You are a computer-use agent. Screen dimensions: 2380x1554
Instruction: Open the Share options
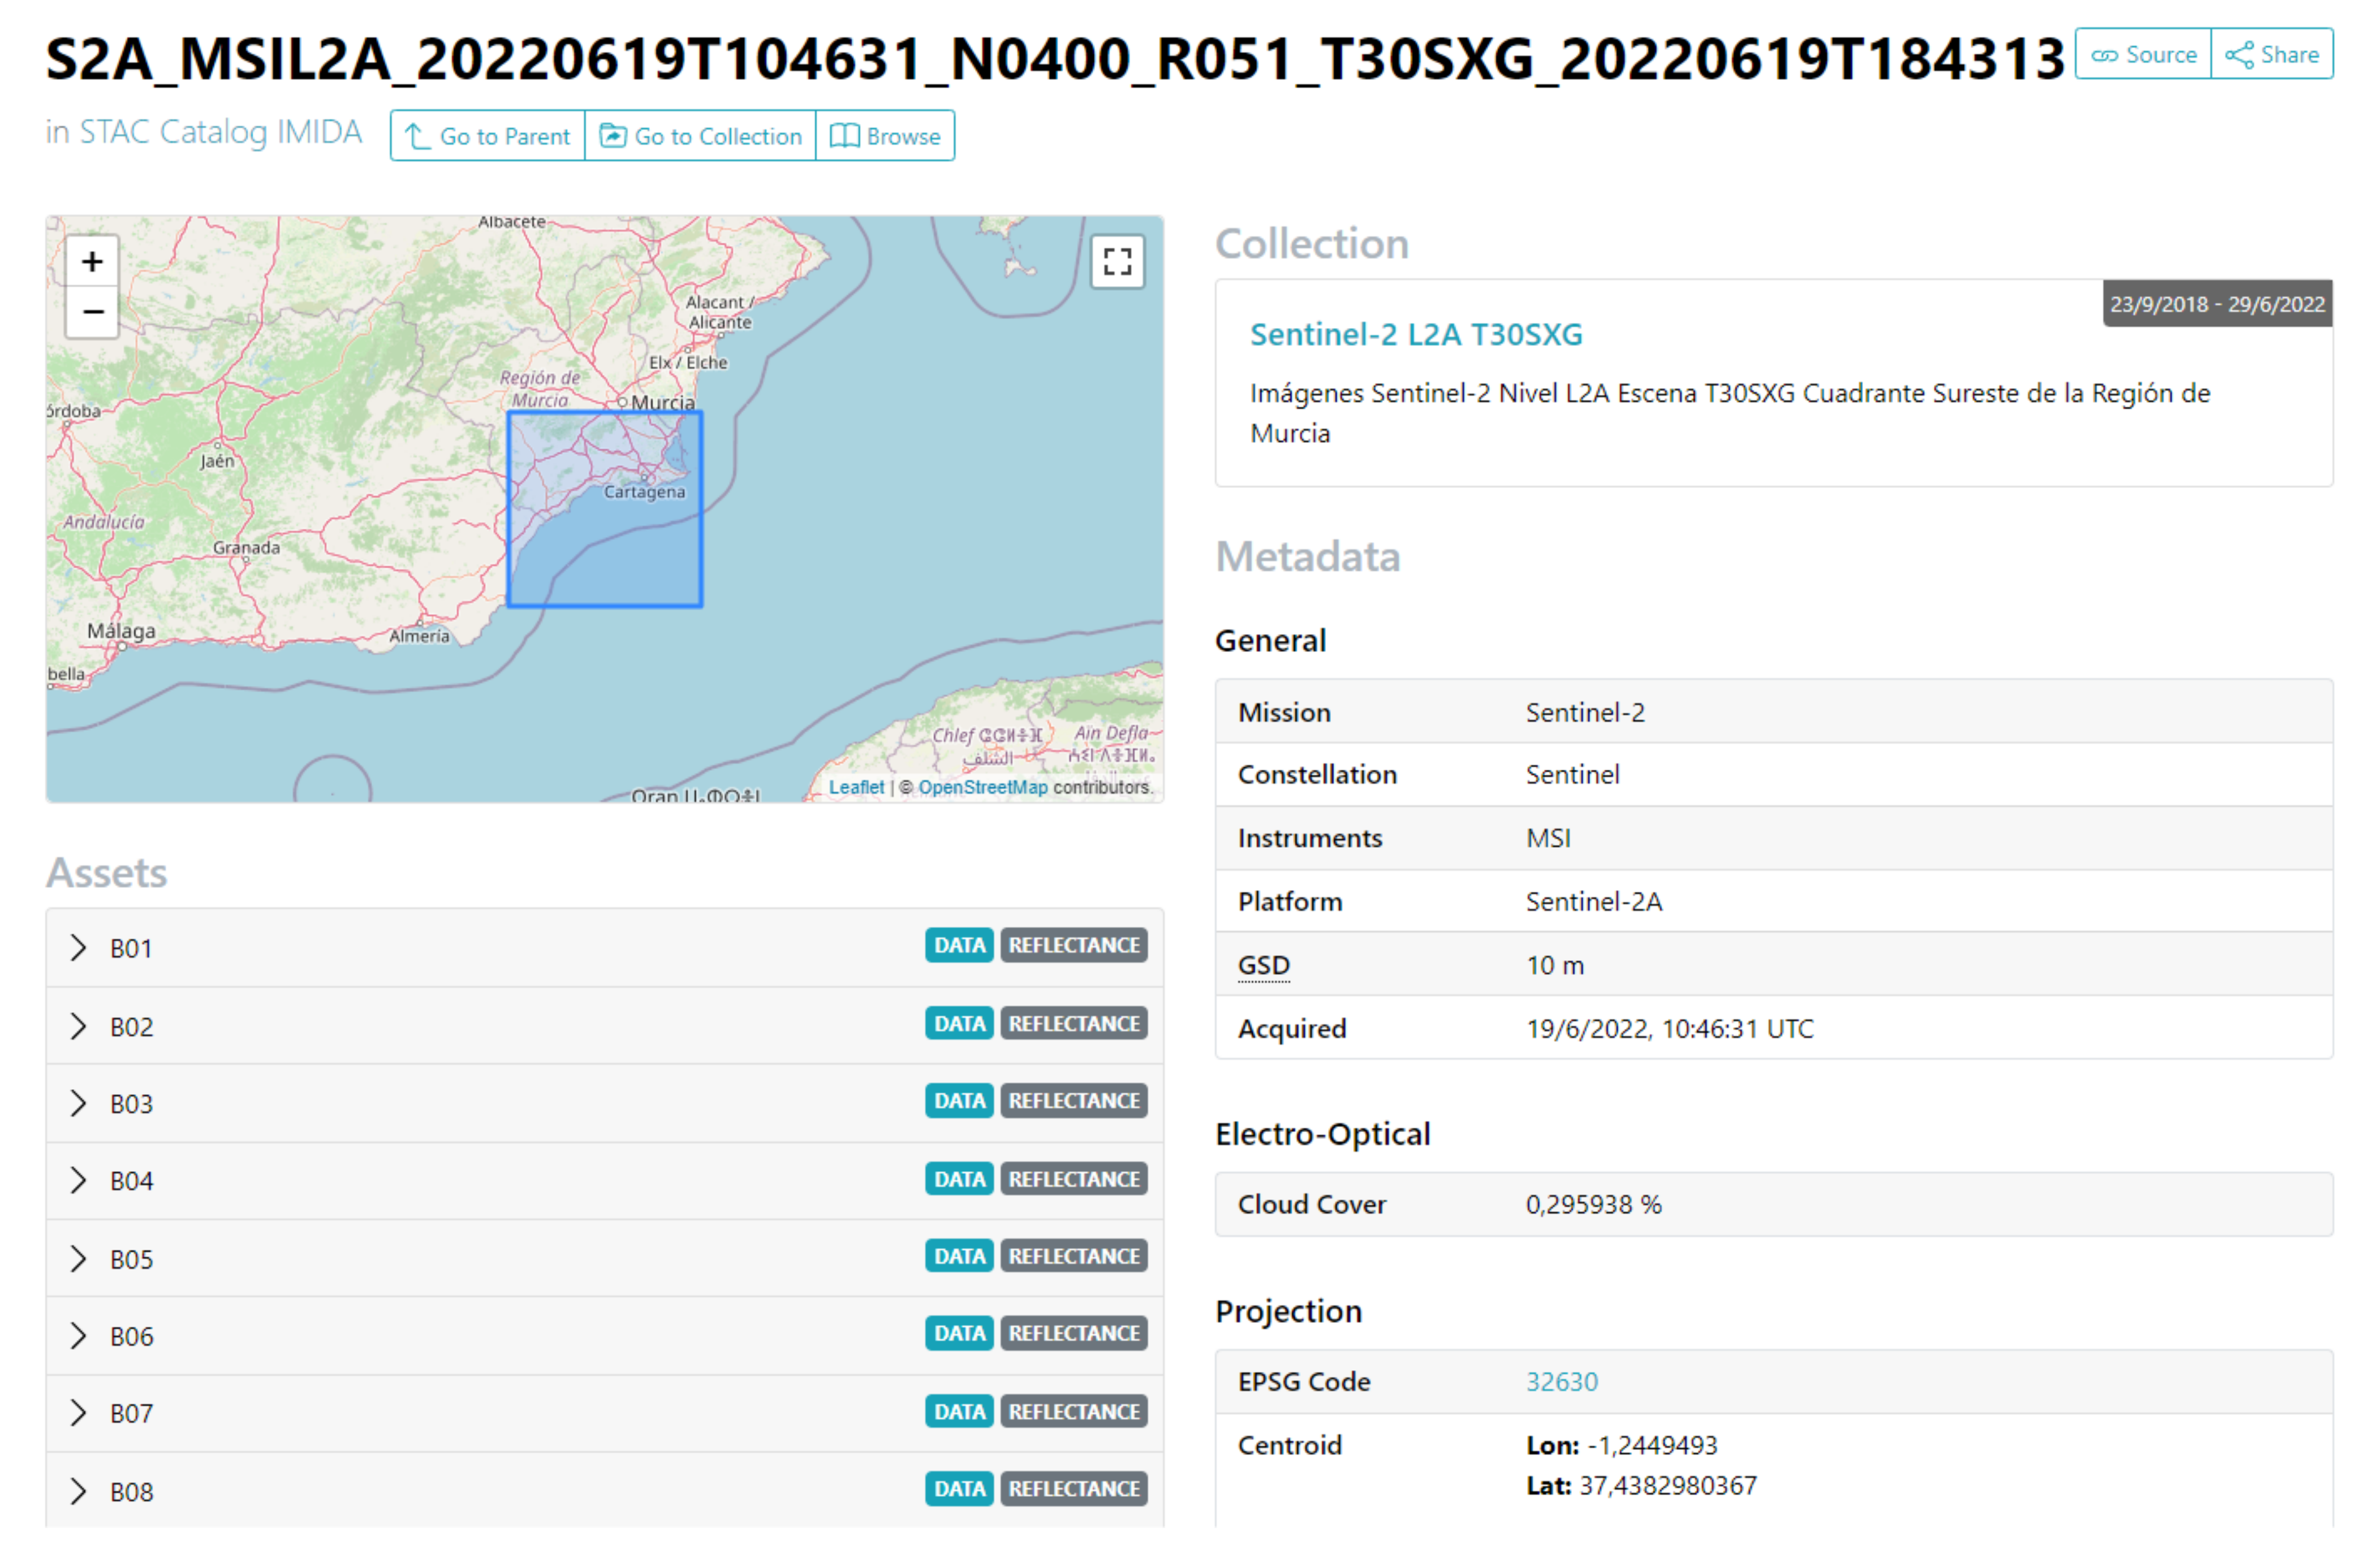[2272, 54]
